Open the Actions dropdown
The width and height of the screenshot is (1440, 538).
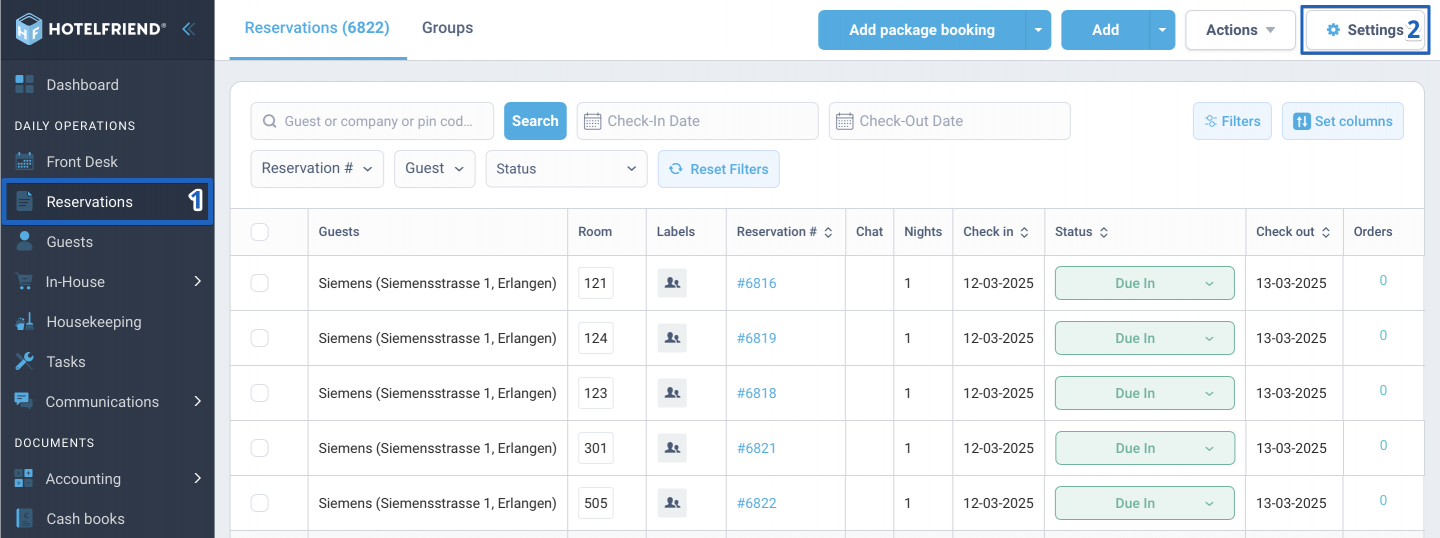click(x=1240, y=30)
